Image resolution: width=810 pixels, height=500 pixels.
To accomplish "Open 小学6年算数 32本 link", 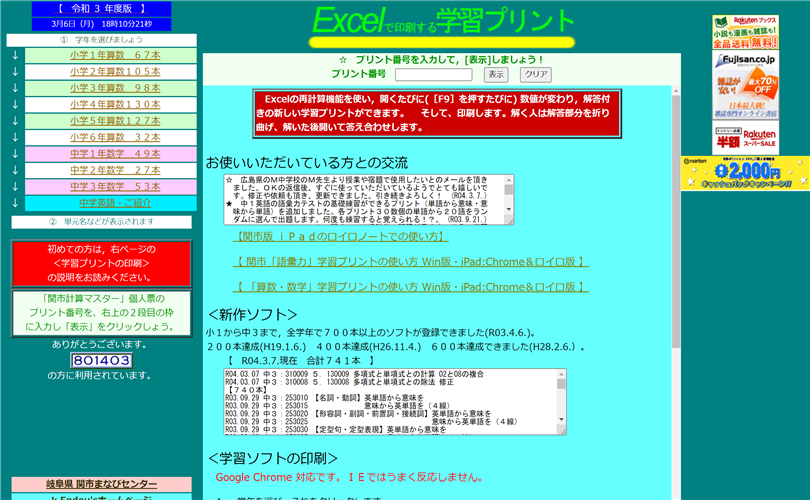I will click(x=115, y=137).
